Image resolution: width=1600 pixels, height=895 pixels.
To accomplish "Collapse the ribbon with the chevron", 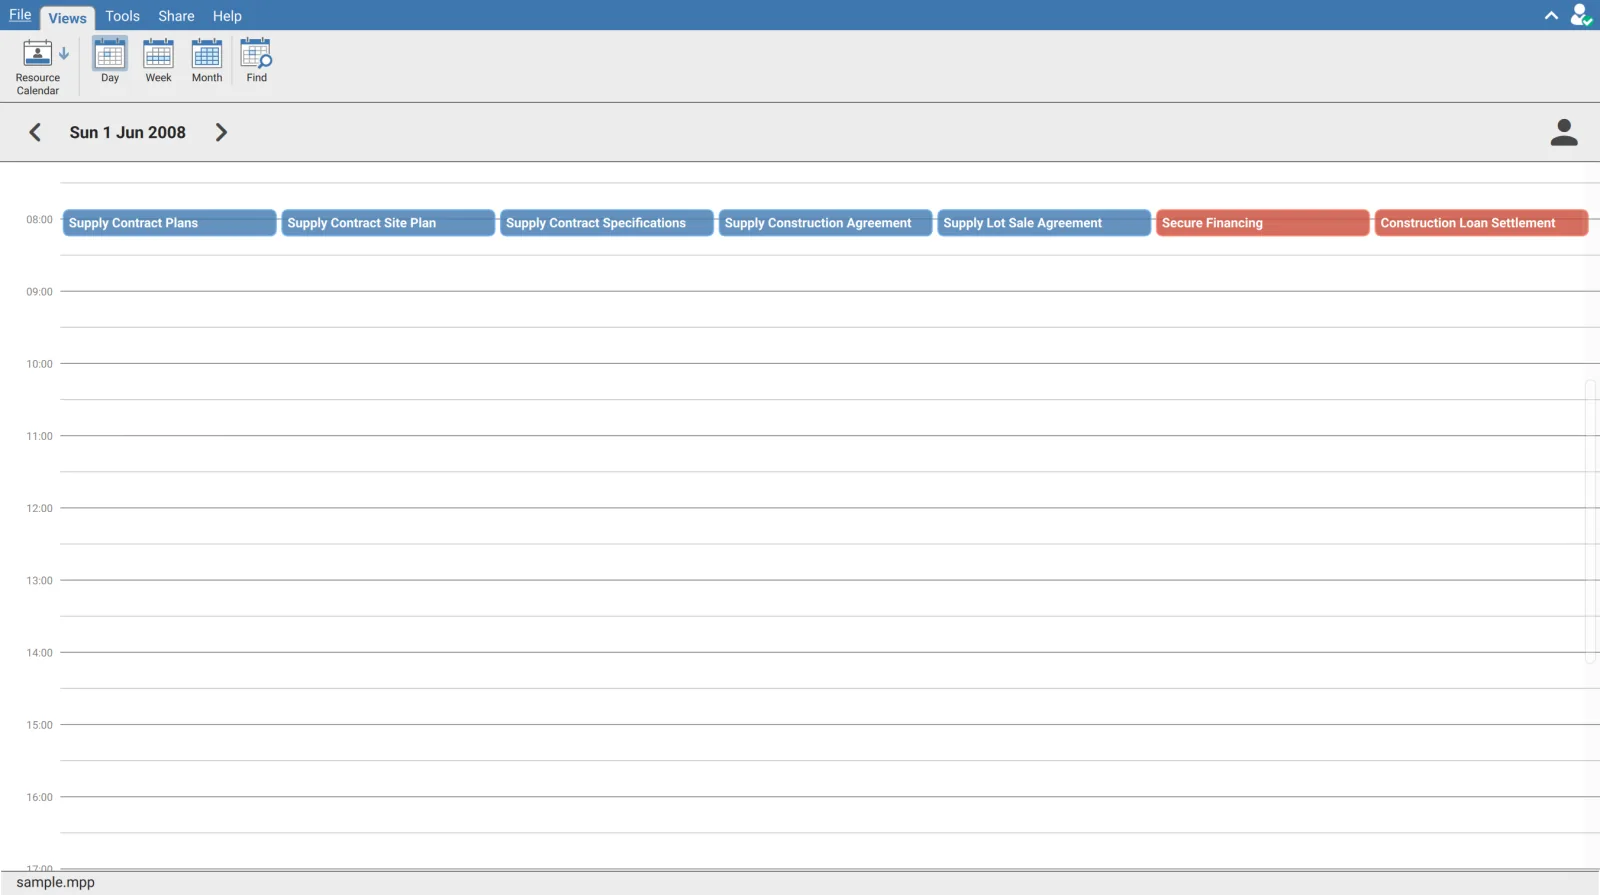I will coord(1551,15).
